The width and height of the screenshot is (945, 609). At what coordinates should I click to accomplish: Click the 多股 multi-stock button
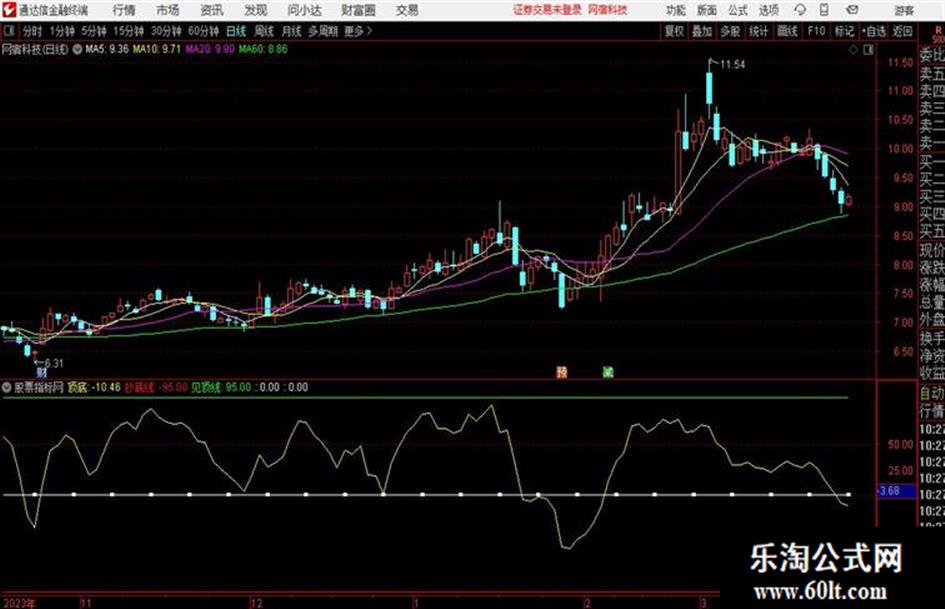tap(730, 31)
